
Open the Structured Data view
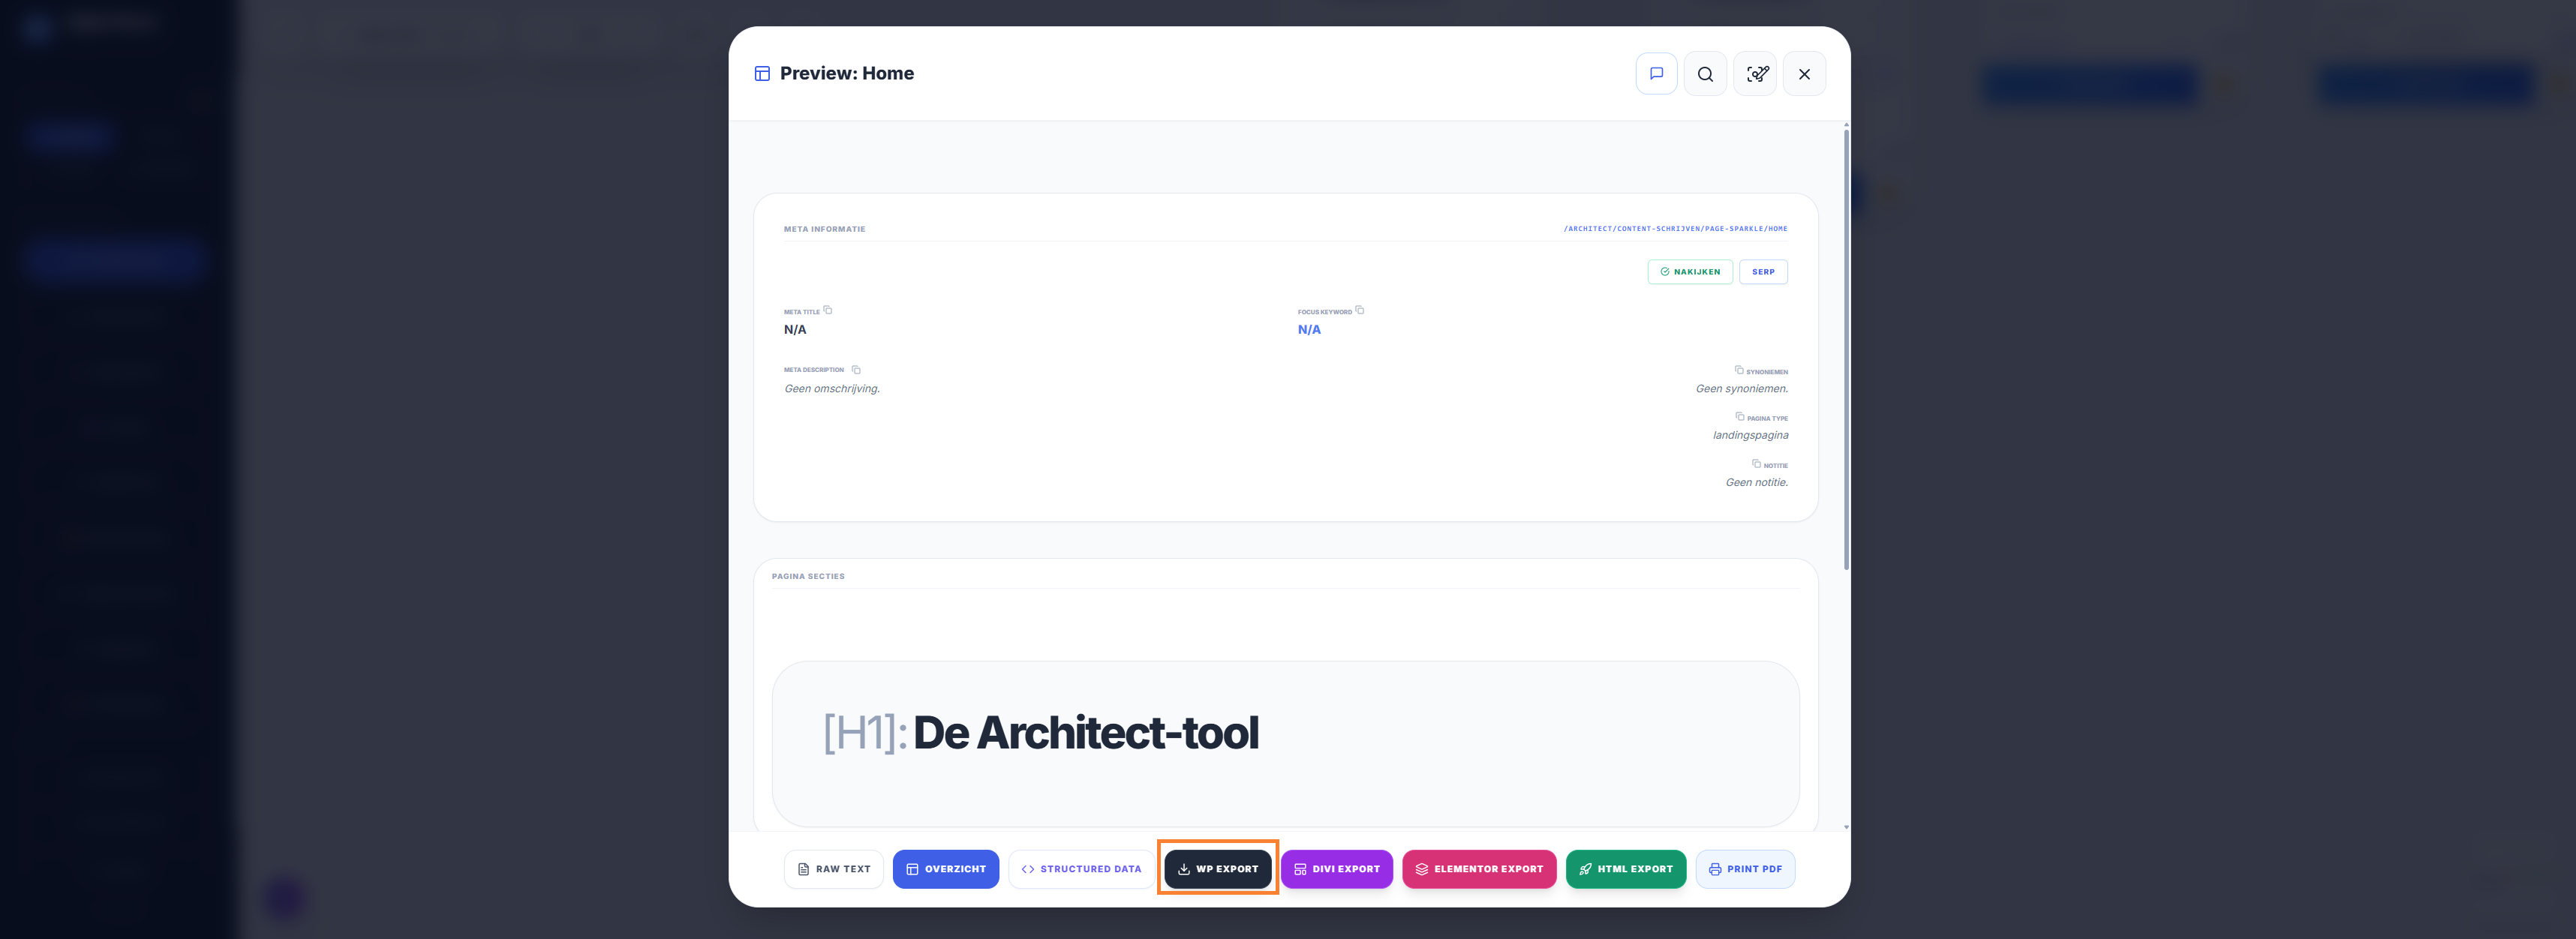tap(1081, 869)
